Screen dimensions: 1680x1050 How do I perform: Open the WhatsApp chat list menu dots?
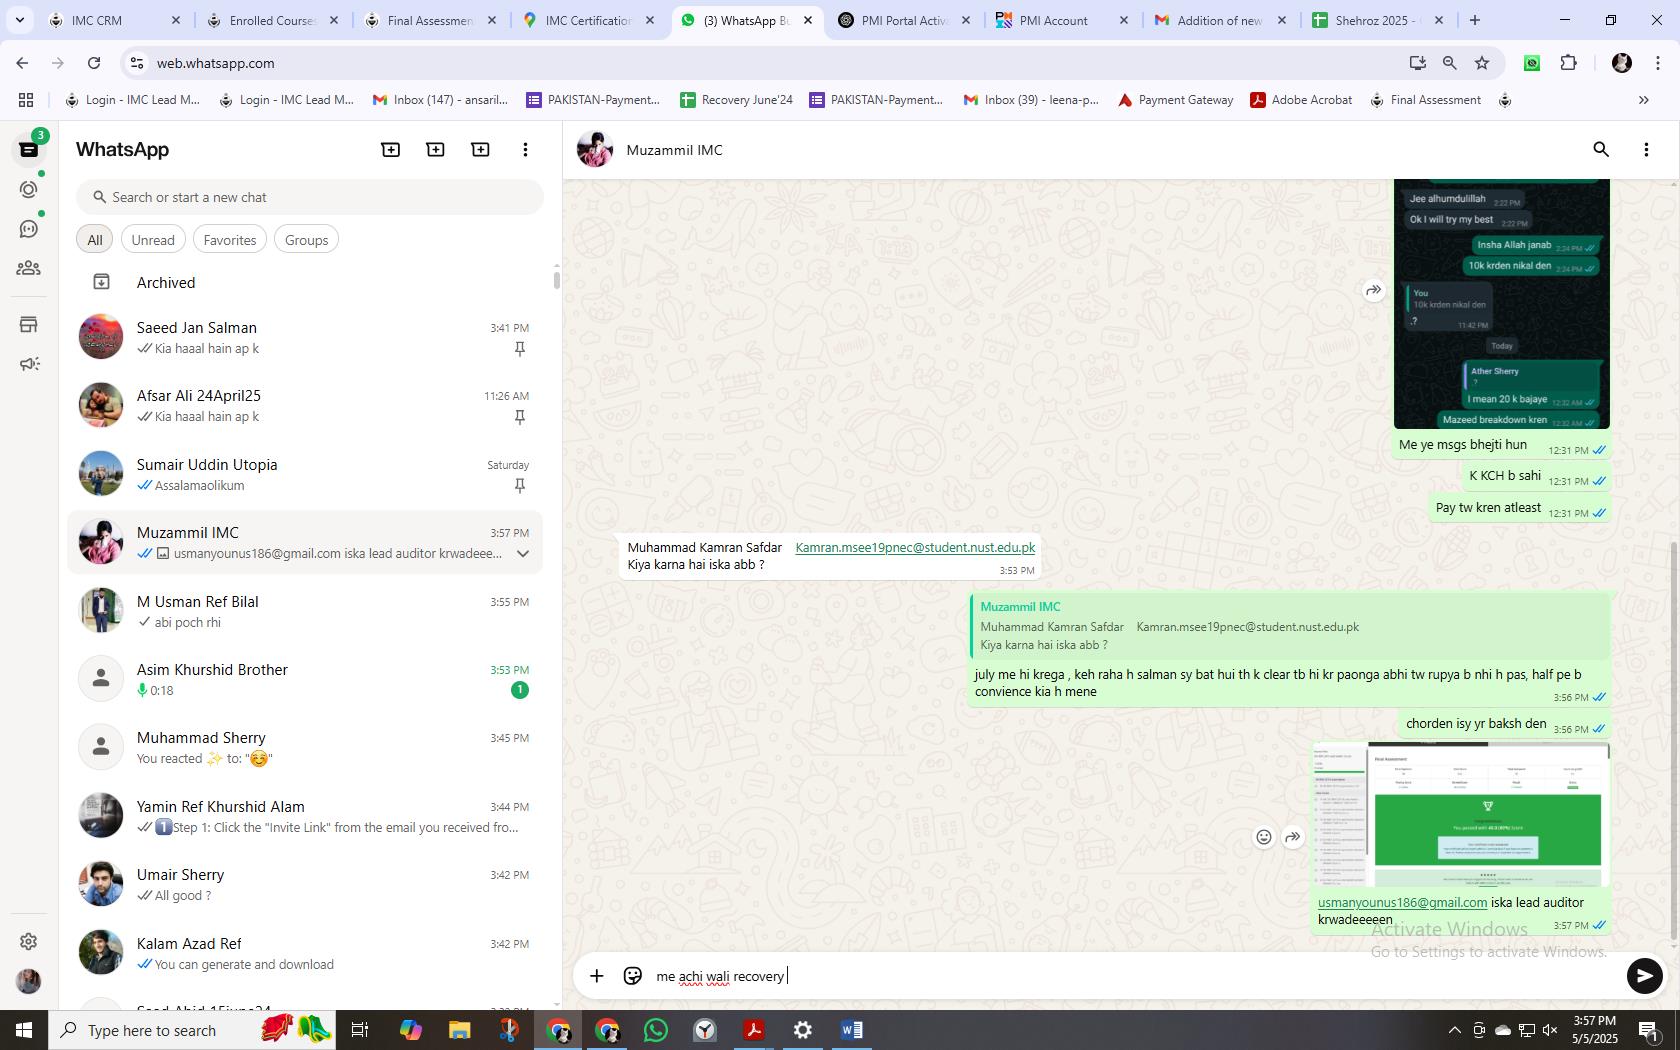tap(525, 149)
